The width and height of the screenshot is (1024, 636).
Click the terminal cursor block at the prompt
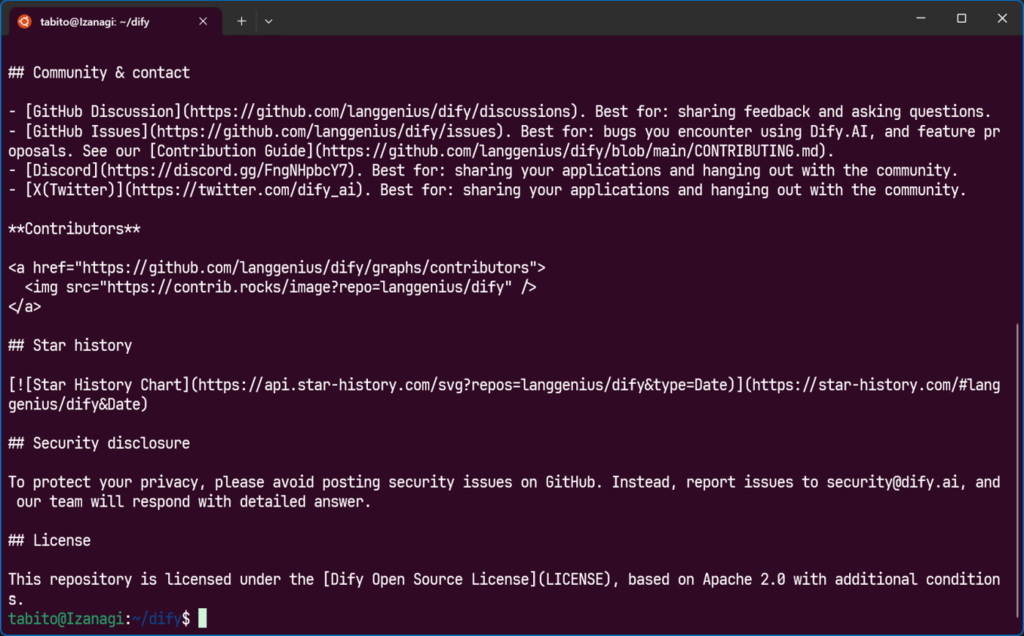point(202,618)
